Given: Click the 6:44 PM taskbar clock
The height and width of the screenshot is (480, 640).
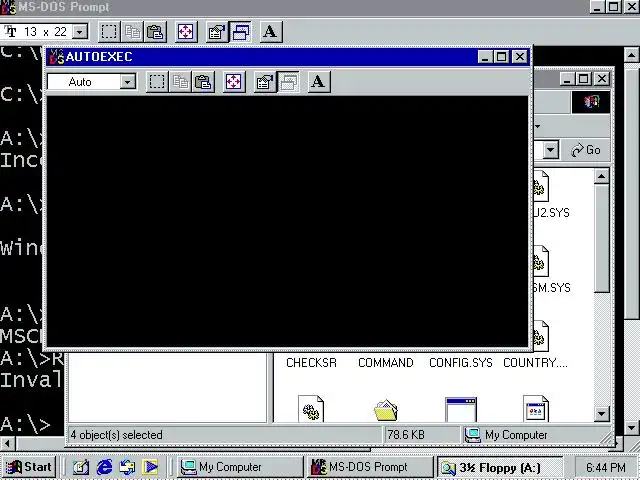Looking at the screenshot, I should 605,467.
